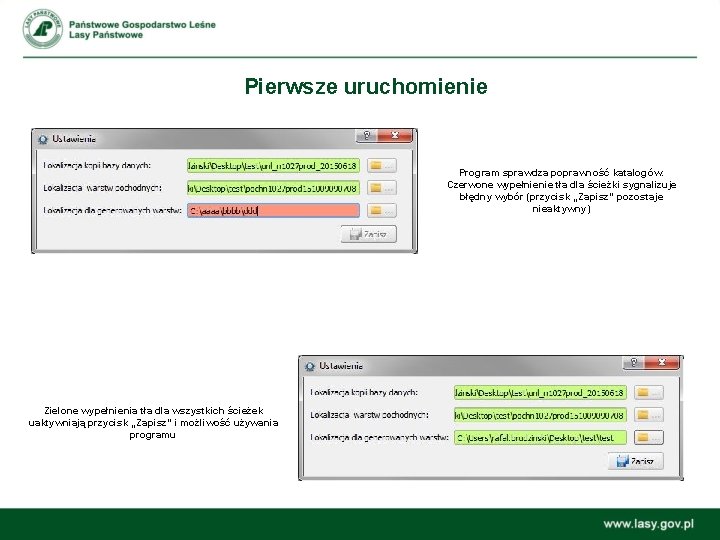
Task: Click the Lasy Państwowe logo emblem
Action: pos(43,28)
